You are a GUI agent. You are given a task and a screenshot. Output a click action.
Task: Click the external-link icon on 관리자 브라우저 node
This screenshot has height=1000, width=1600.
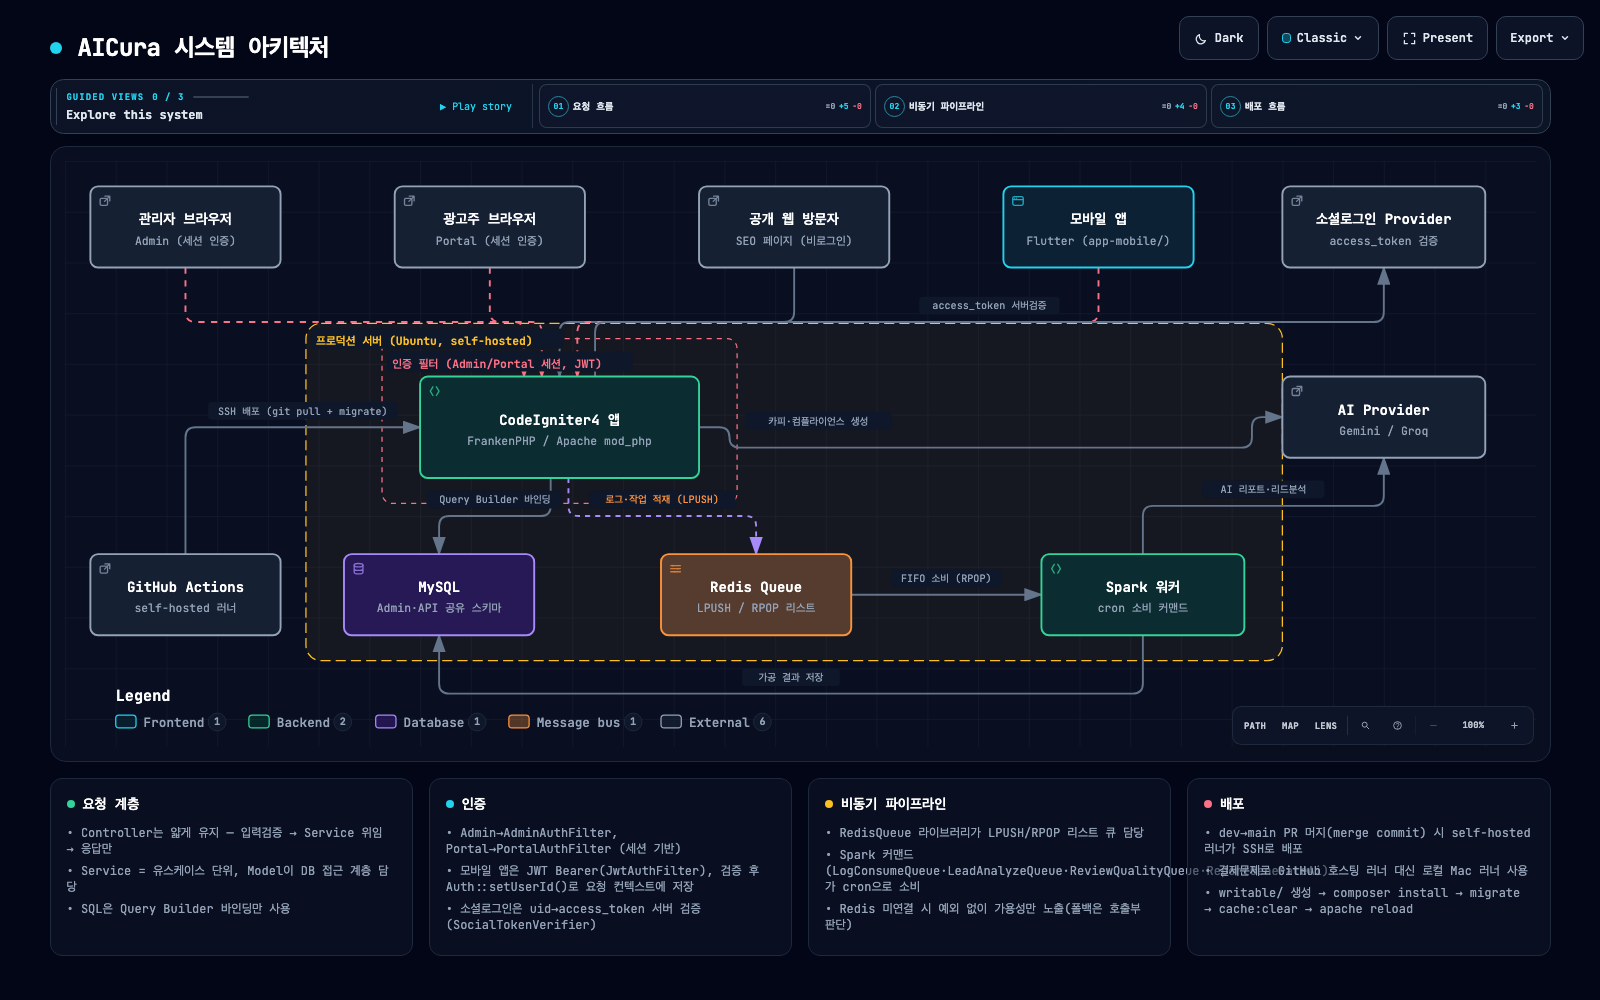coord(105,201)
